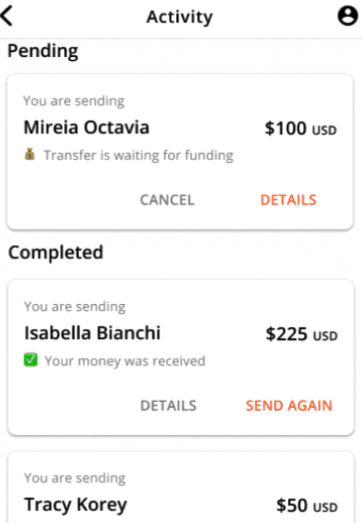Click 'Your money was received' status

pos(125,361)
